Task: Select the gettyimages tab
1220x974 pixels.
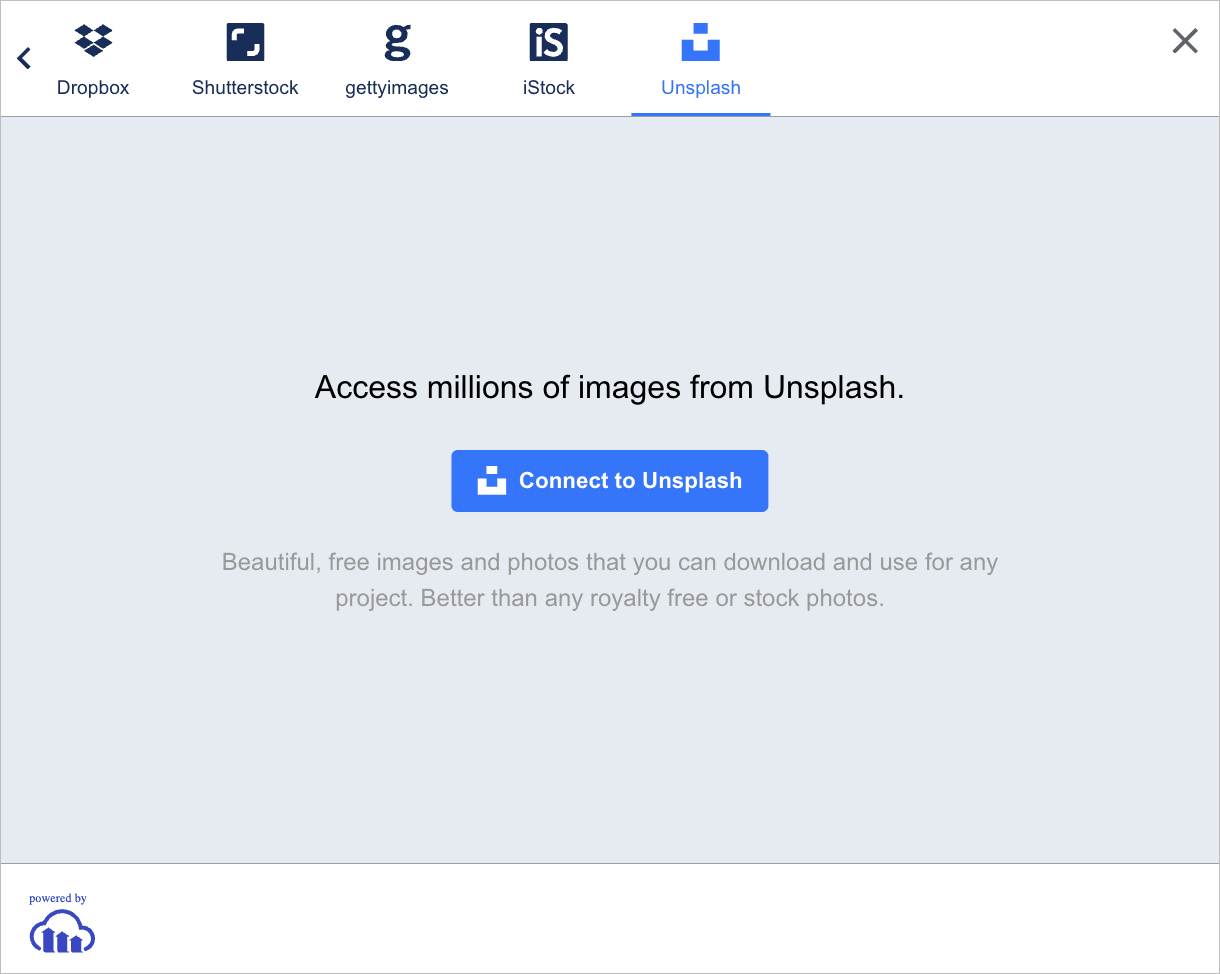Action: (x=397, y=60)
